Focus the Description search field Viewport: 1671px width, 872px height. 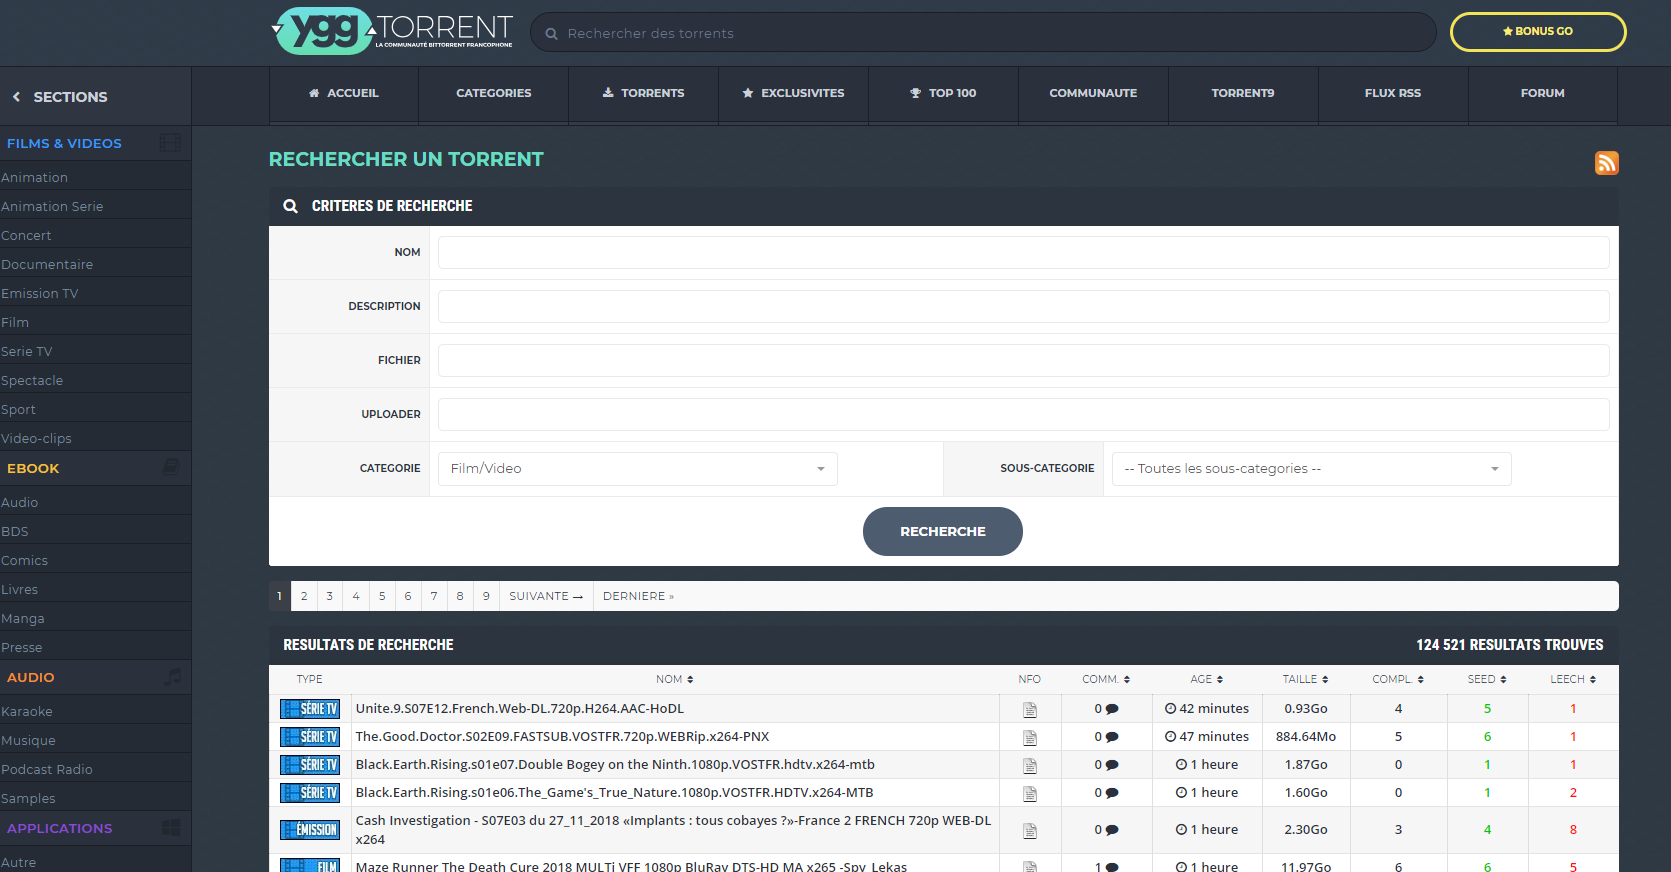point(1023,307)
